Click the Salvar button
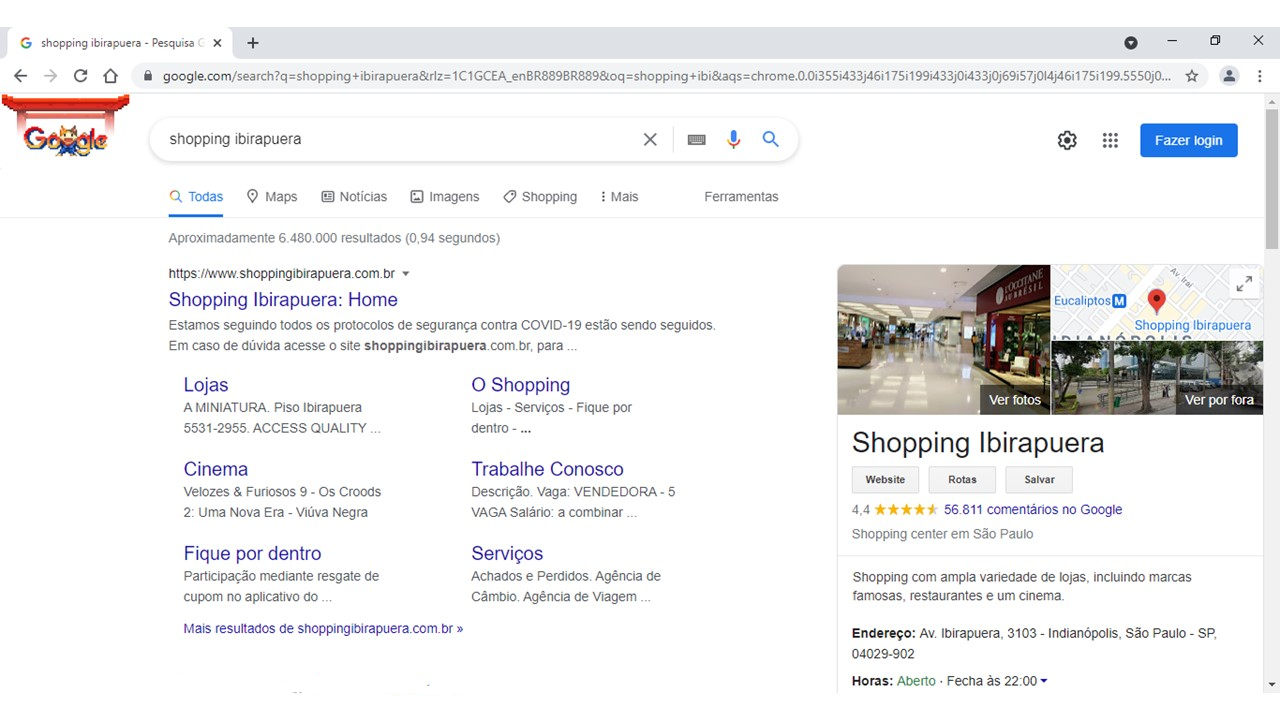Image resolution: width=1280 pixels, height=720 pixels. point(1039,480)
